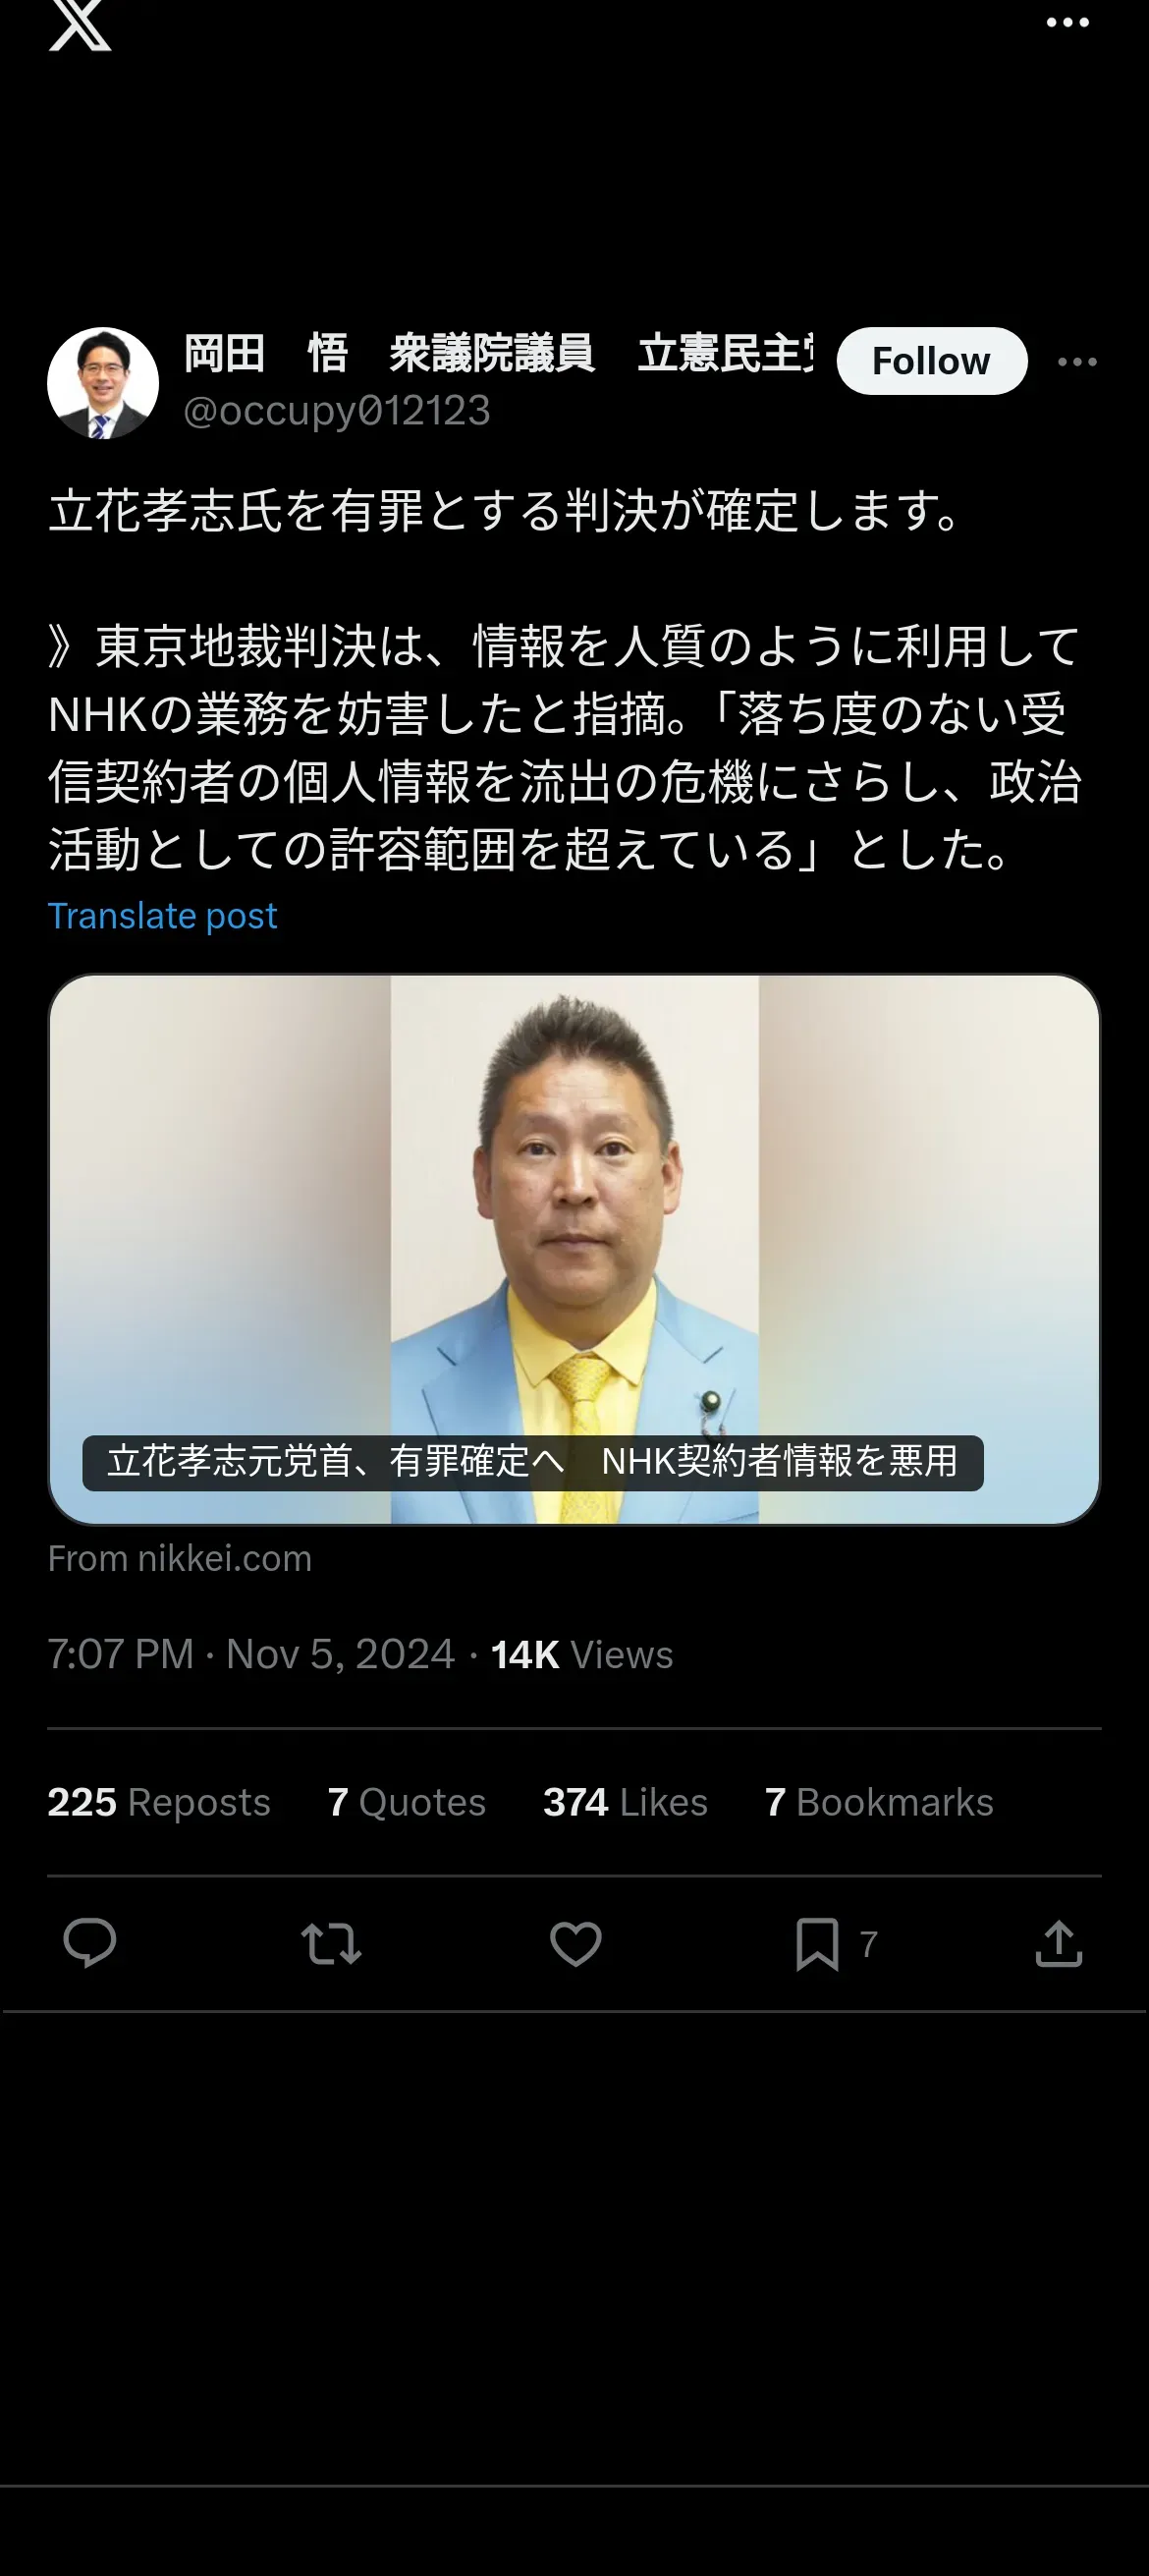Follow the @occupy012123 account
The width and height of the screenshot is (1149, 2576).
pyautogui.click(x=931, y=361)
